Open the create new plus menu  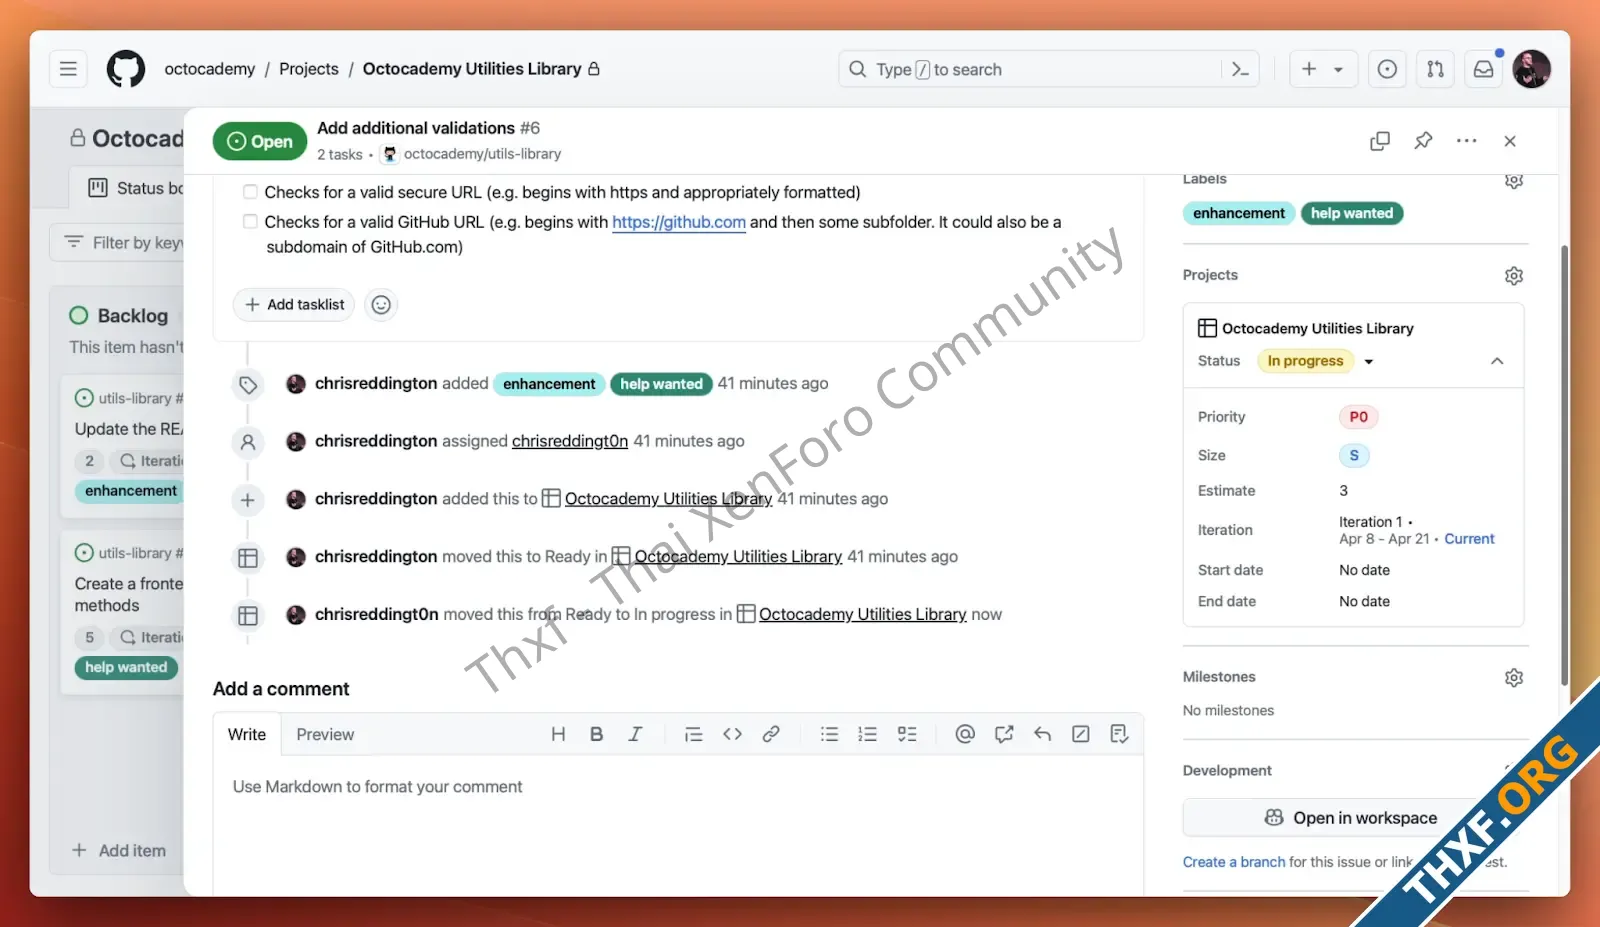[x=1322, y=69]
